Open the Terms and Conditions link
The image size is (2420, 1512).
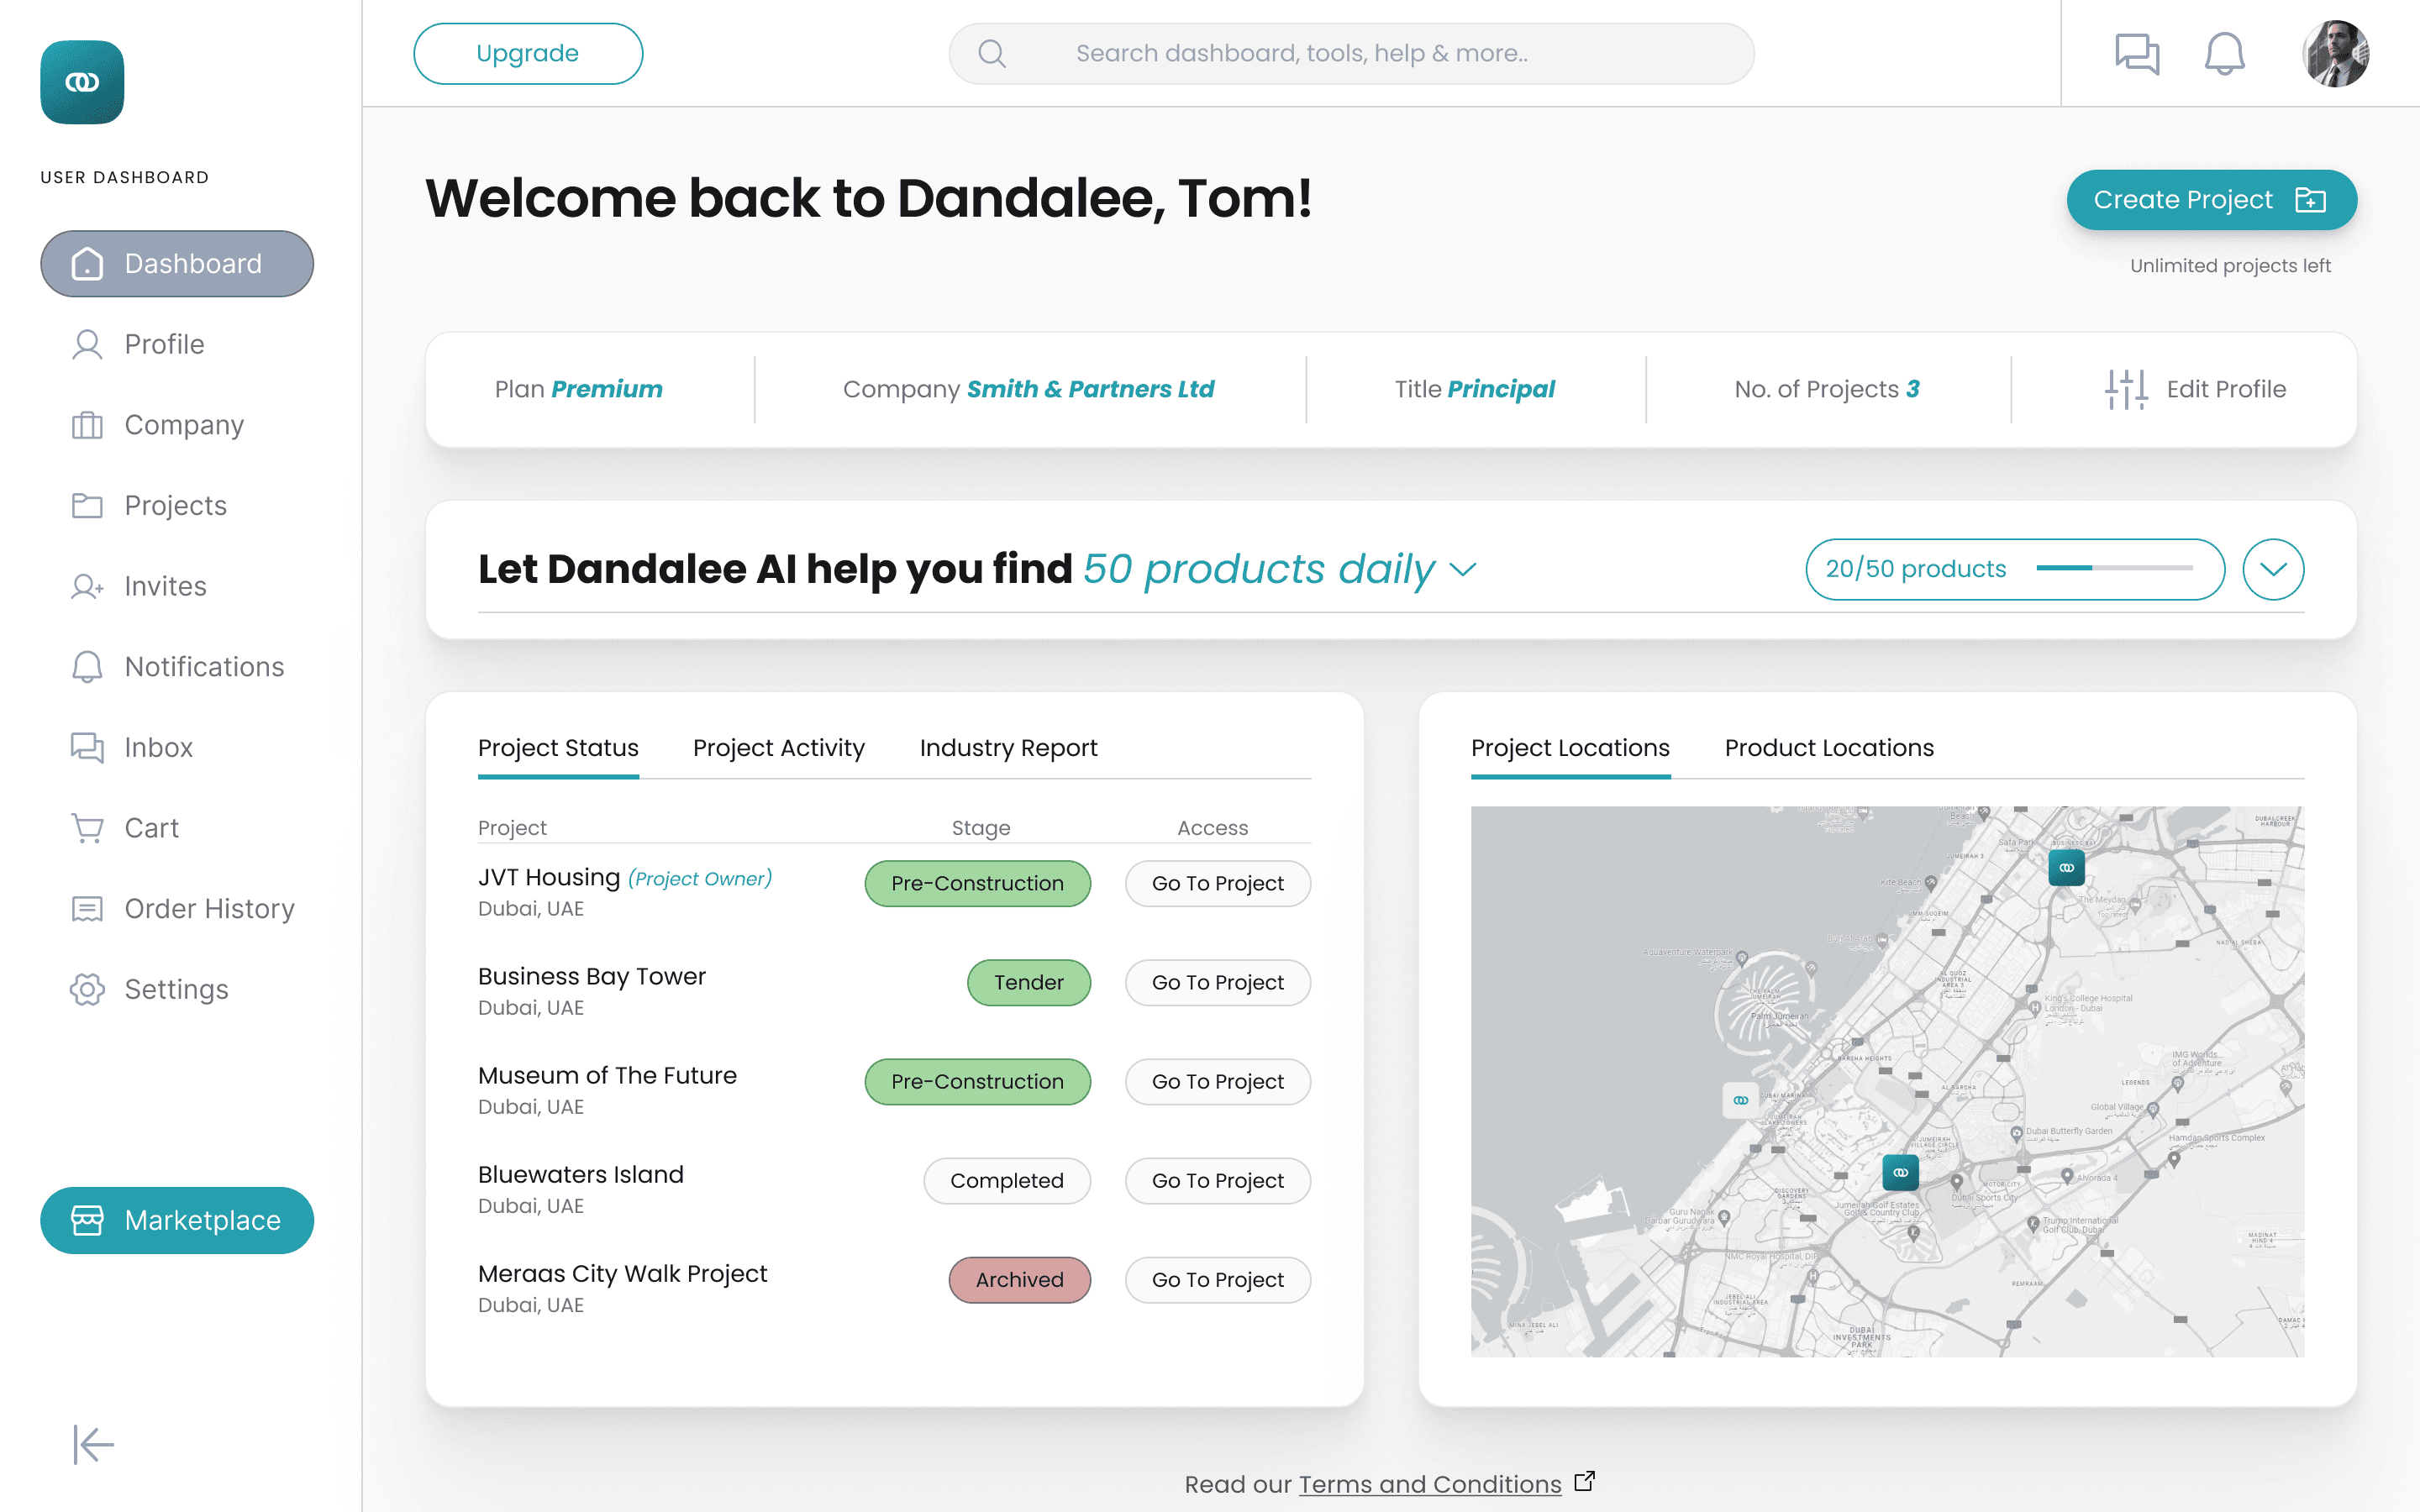1429,1484
